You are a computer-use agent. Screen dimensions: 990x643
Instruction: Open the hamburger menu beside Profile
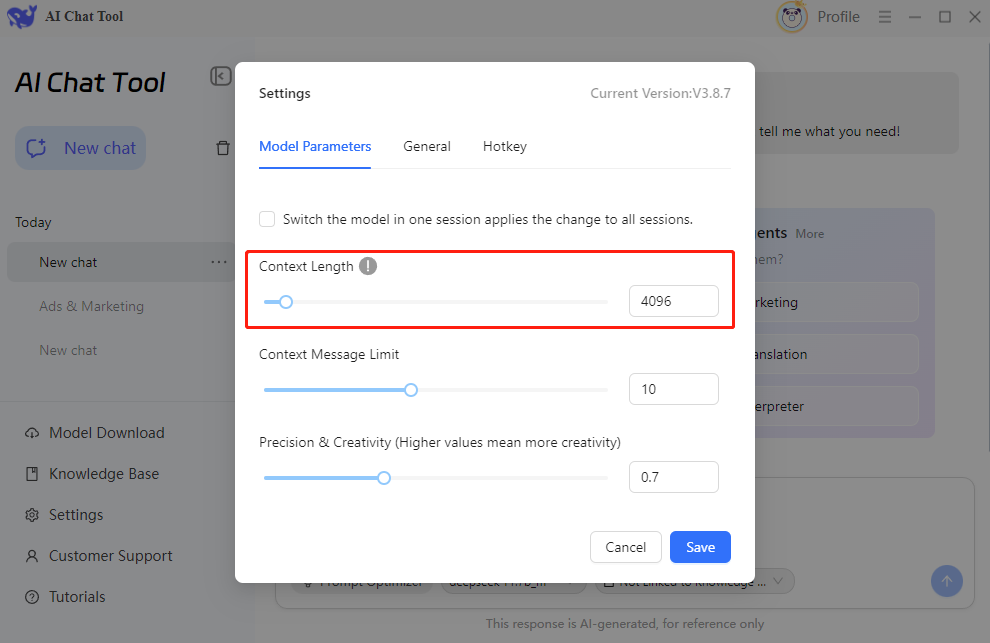point(885,17)
